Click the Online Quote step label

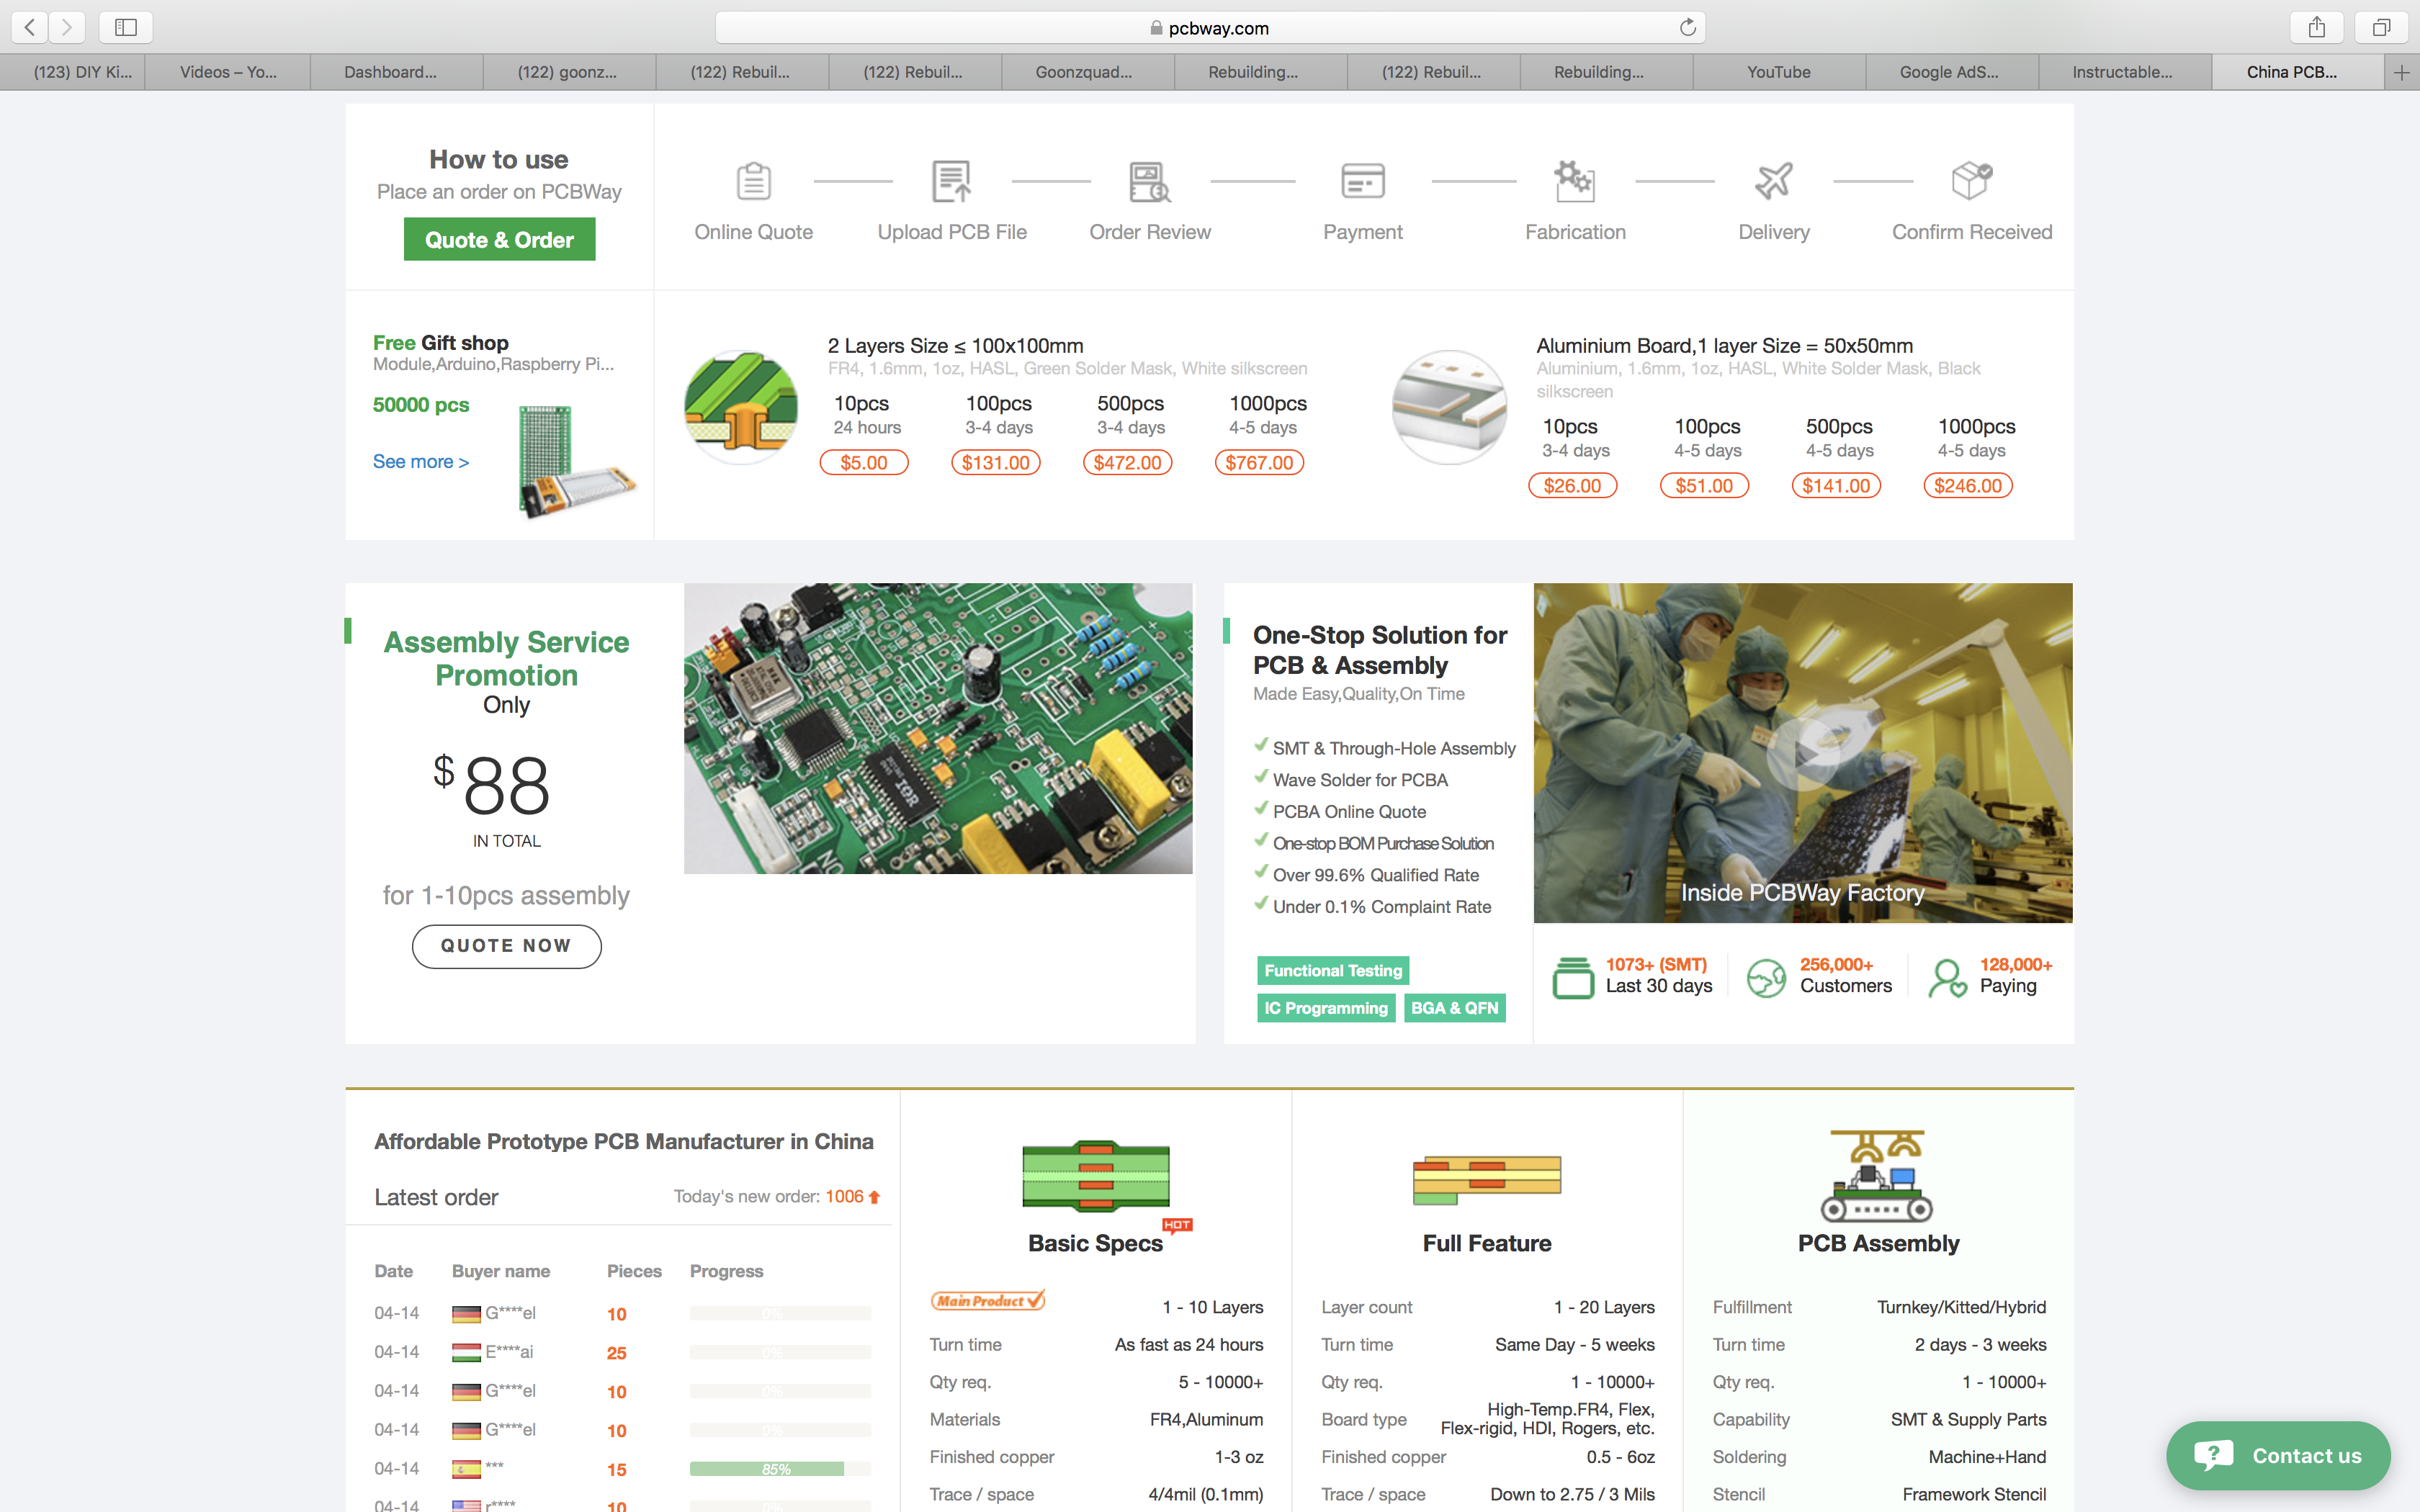click(x=753, y=232)
